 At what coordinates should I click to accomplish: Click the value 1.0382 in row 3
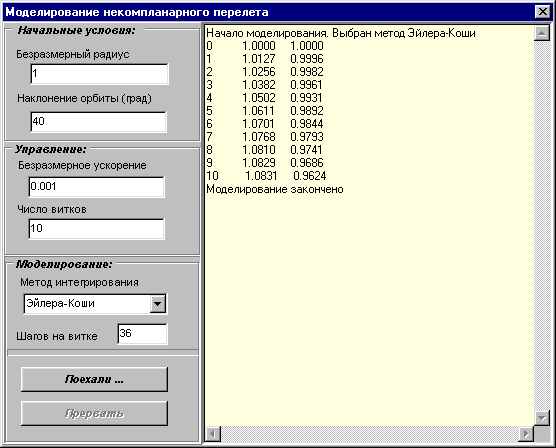[x=259, y=85]
